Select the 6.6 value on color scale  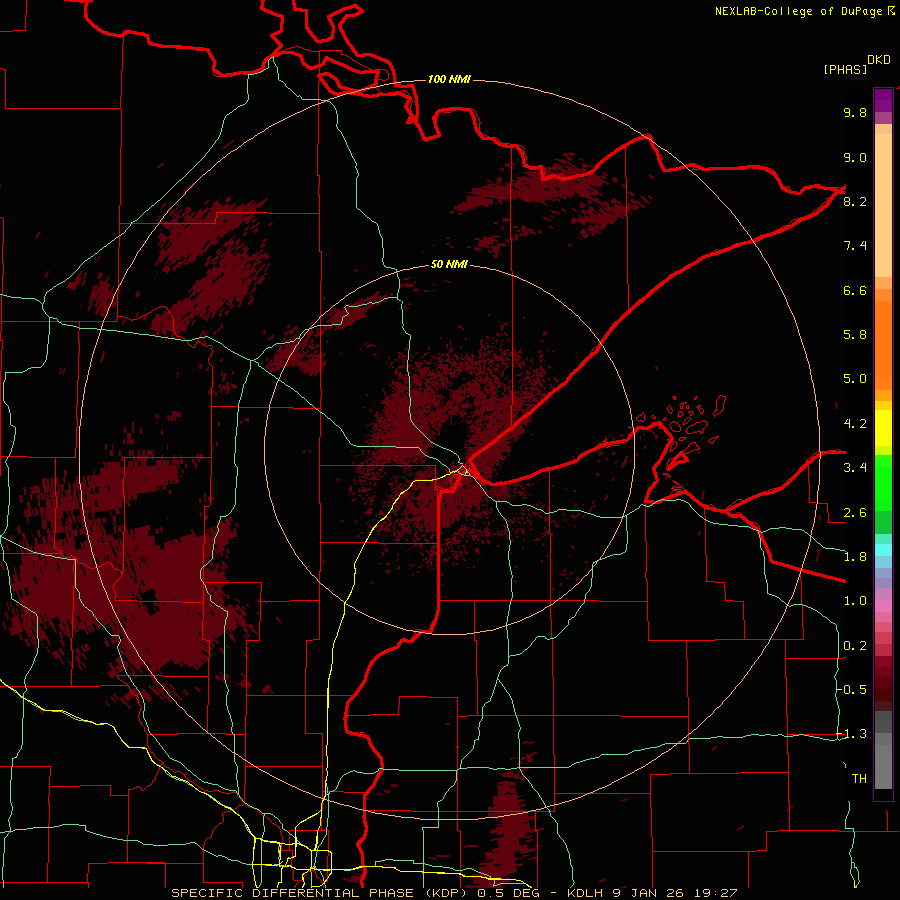click(x=855, y=290)
